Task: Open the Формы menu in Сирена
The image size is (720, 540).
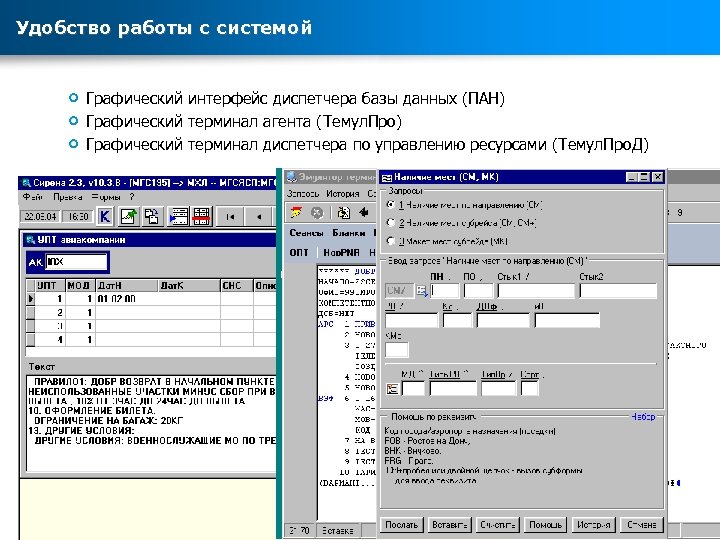Action: click(x=106, y=197)
